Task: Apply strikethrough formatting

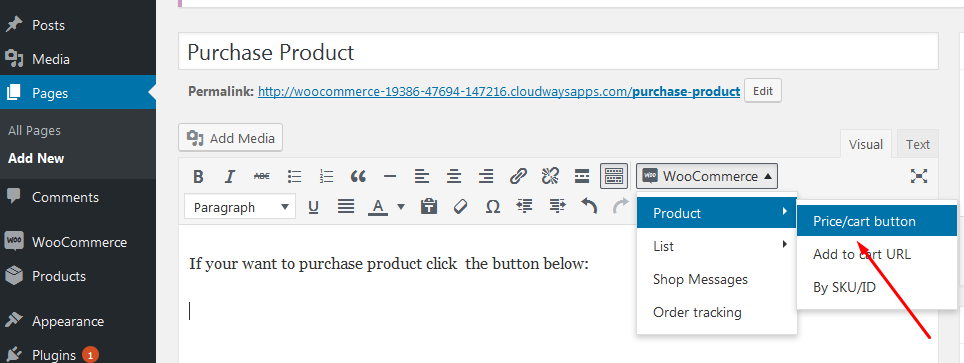Action: coord(262,177)
